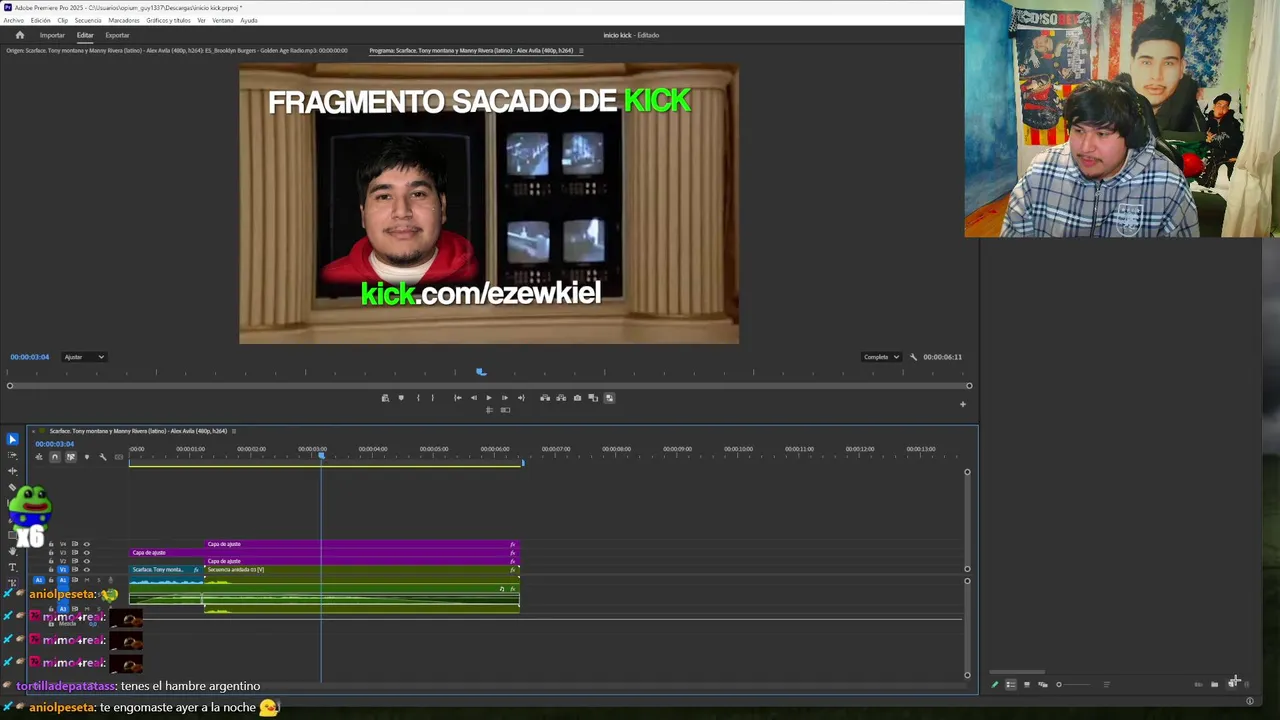Screen dimensions: 1280x720
Task: Switch Project panel to icon view
Action: click(1027, 685)
